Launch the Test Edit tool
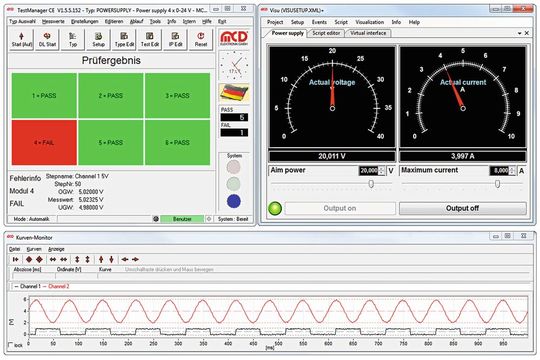The height and width of the screenshot is (360, 540). click(x=149, y=39)
